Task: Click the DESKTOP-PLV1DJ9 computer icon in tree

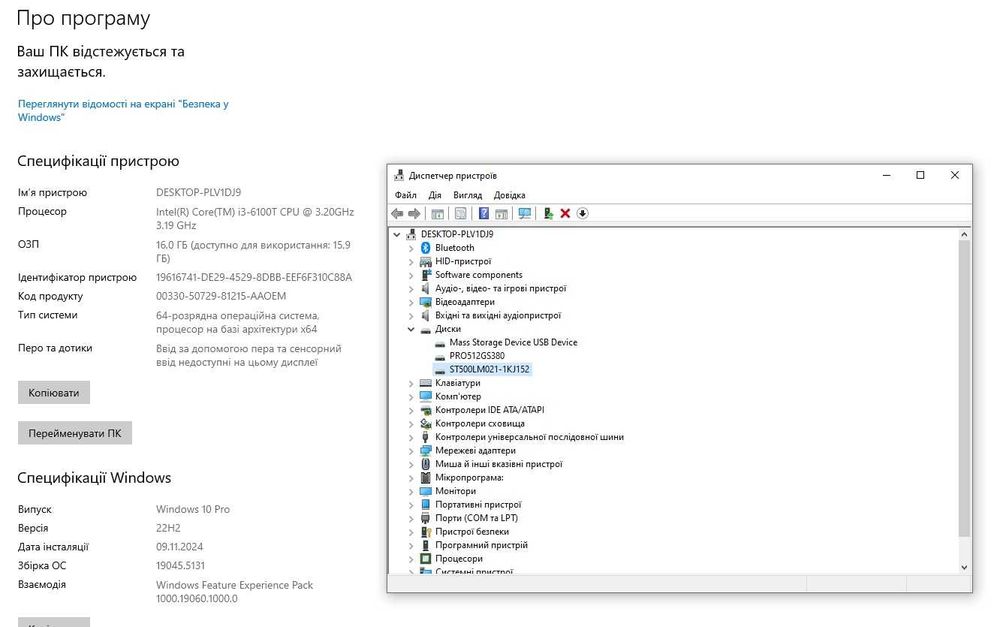Action: click(411, 234)
